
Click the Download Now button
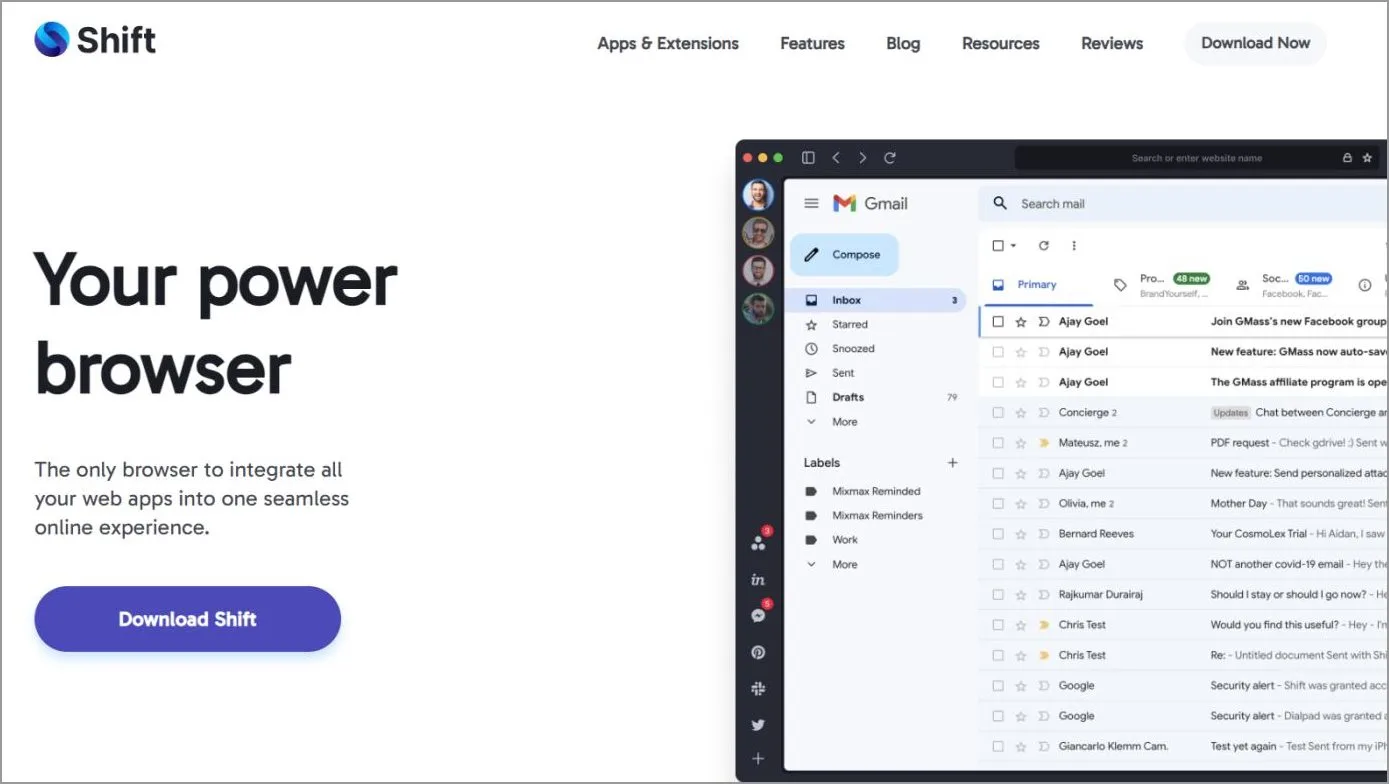click(x=1255, y=43)
